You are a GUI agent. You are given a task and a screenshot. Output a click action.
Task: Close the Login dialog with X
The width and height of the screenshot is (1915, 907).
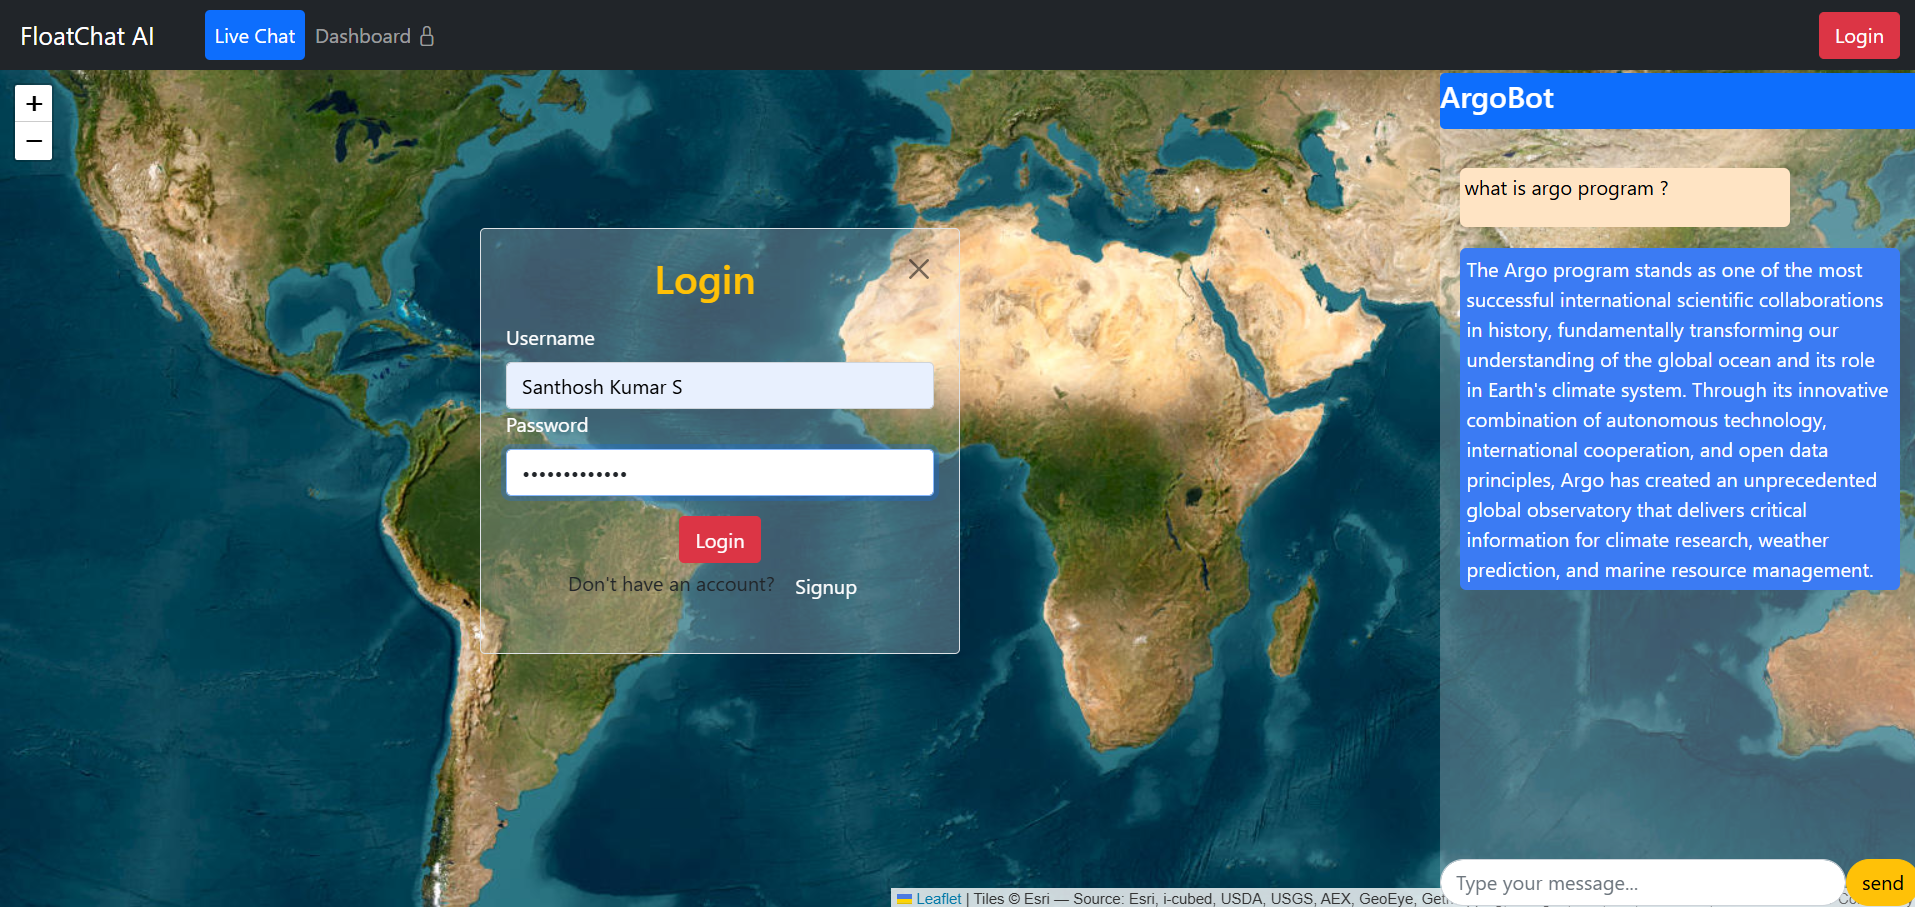tap(918, 269)
